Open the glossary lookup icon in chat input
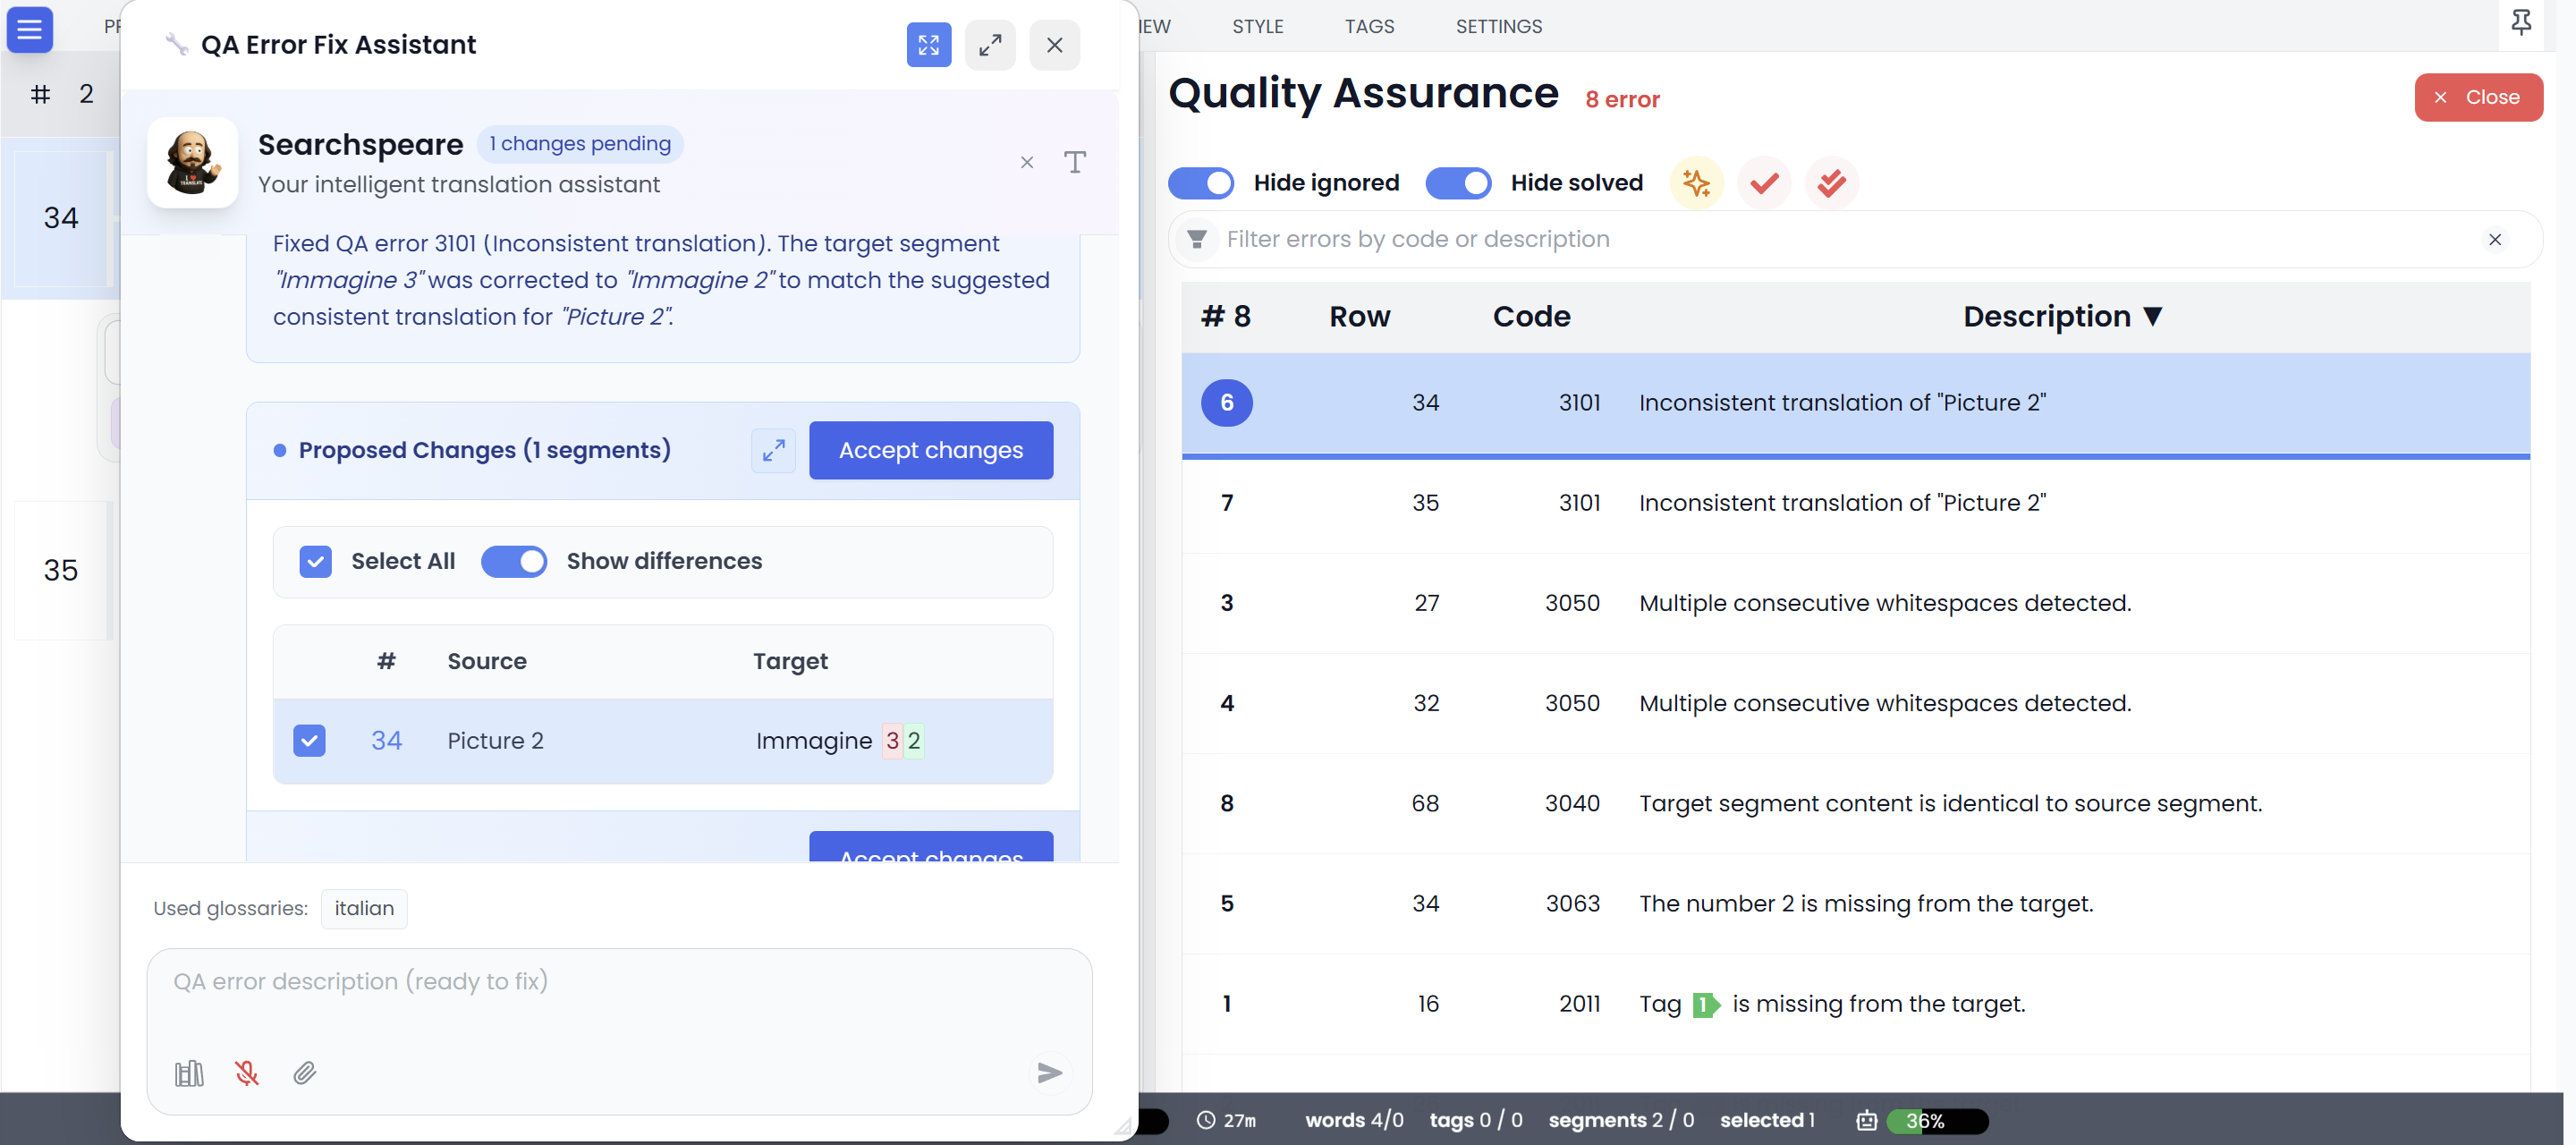Viewport: 2576px width, 1145px height. click(x=188, y=1073)
